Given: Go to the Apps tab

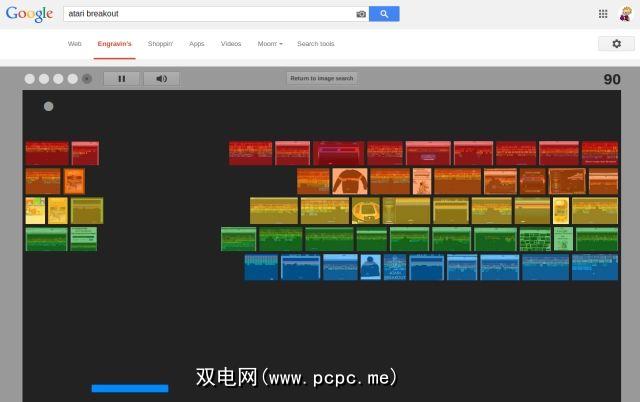Looking at the screenshot, I should click(196, 44).
